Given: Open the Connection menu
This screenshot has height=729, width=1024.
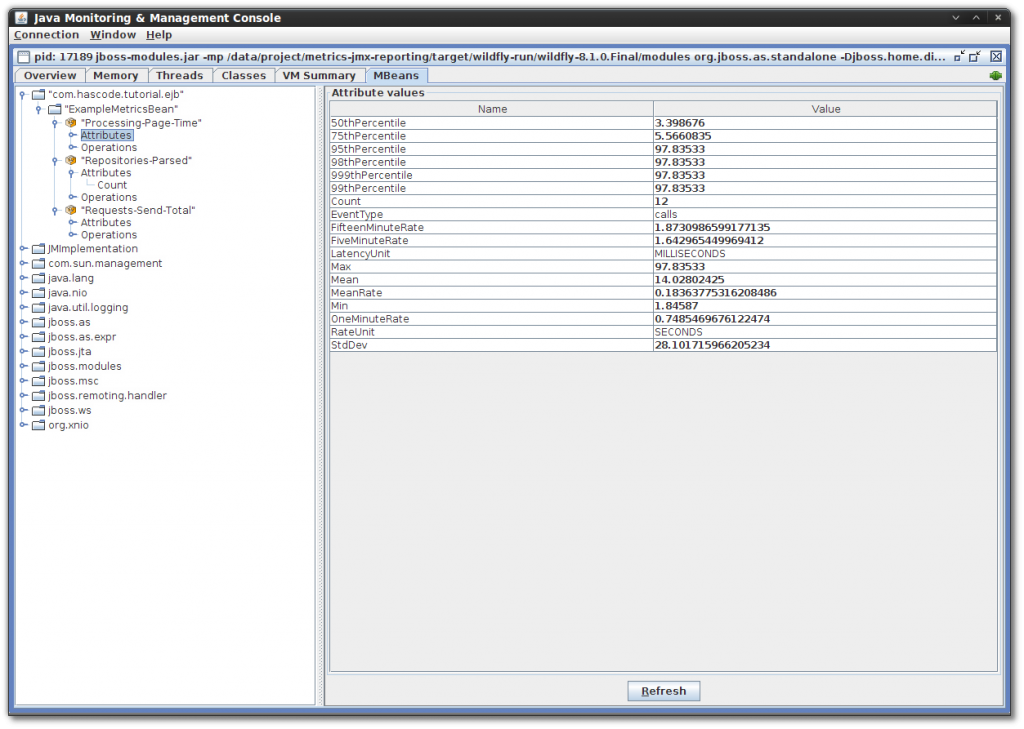Looking at the screenshot, I should pyautogui.click(x=48, y=34).
